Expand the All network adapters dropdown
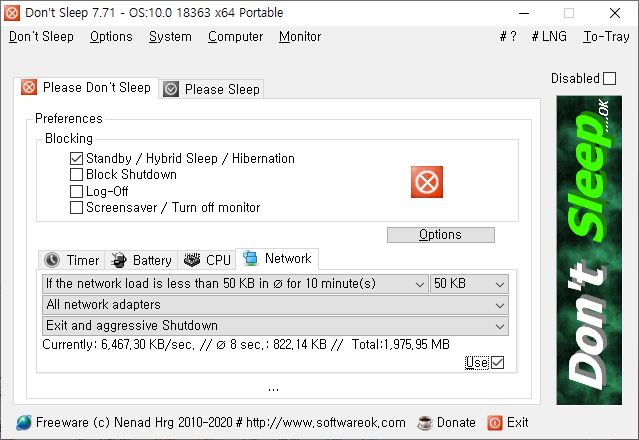 point(275,305)
